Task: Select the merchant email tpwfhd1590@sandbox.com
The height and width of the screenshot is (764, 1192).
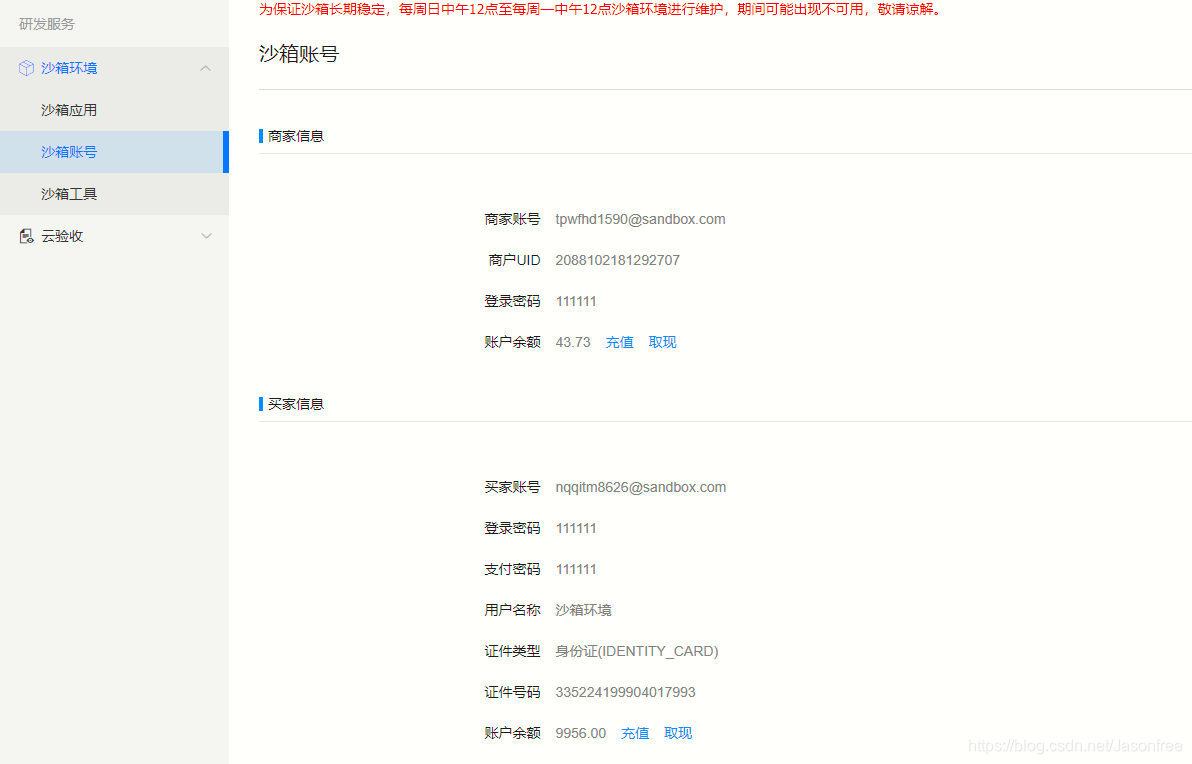Action: coord(640,219)
